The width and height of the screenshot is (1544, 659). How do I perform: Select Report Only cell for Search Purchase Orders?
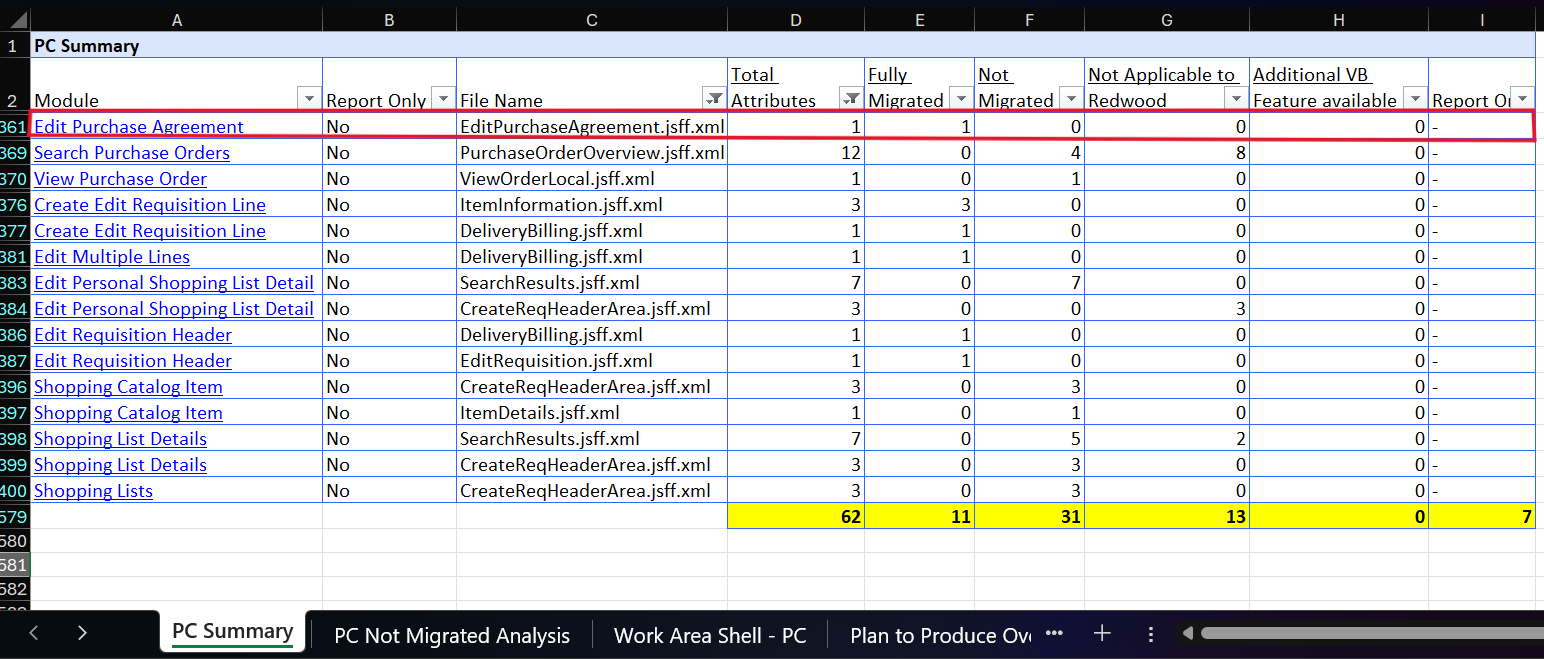389,153
